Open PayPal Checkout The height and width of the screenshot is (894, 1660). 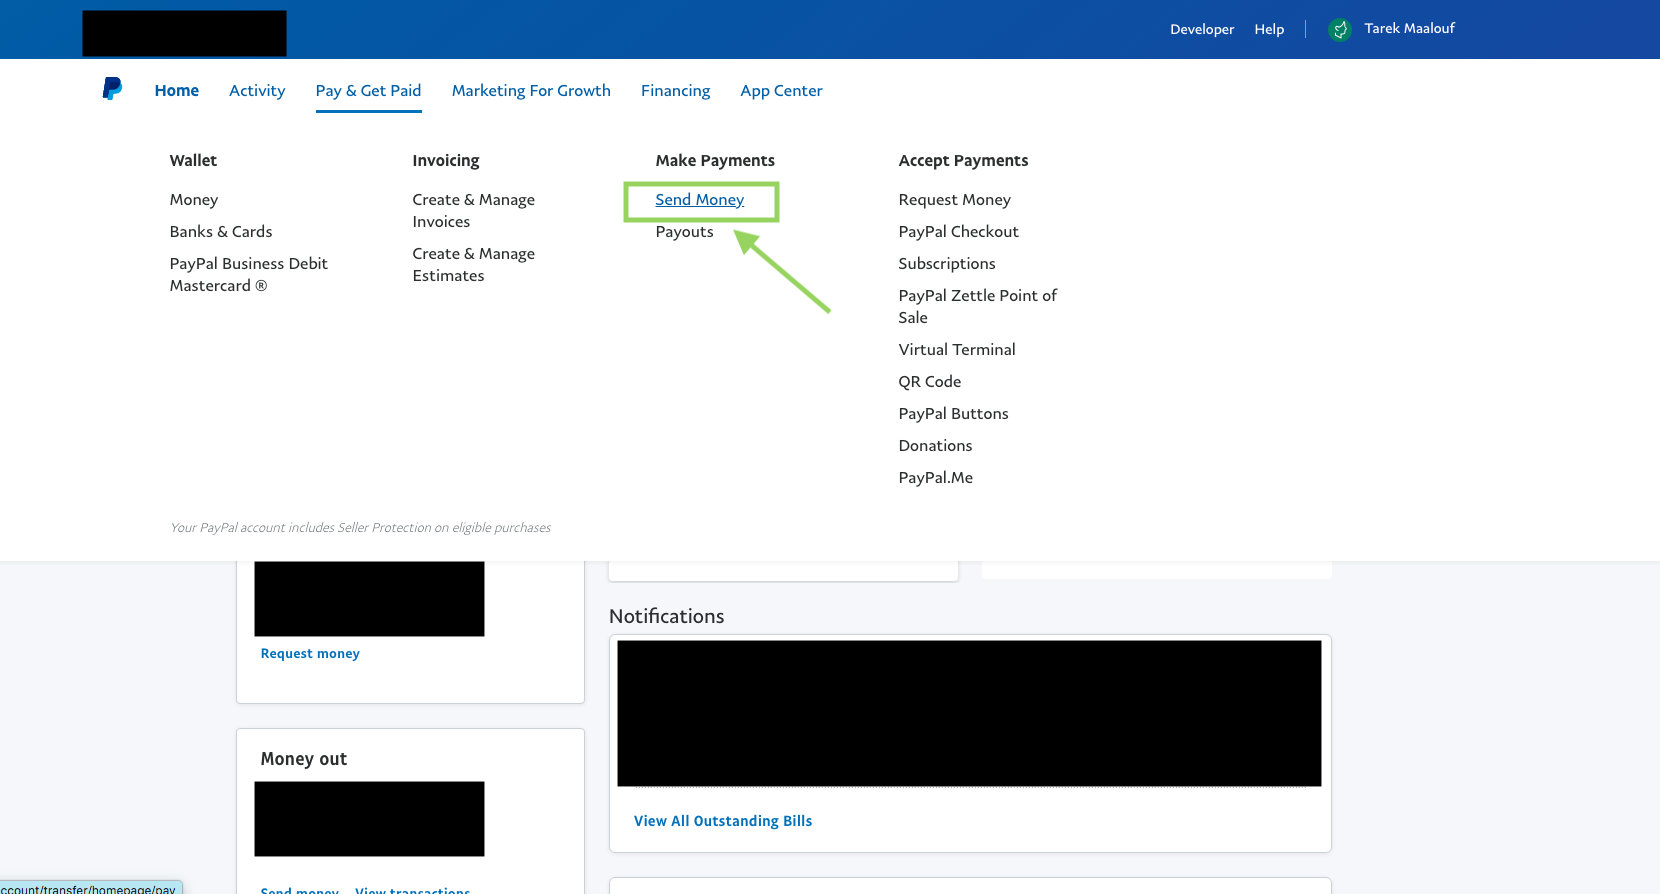pyautogui.click(x=959, y=231)
